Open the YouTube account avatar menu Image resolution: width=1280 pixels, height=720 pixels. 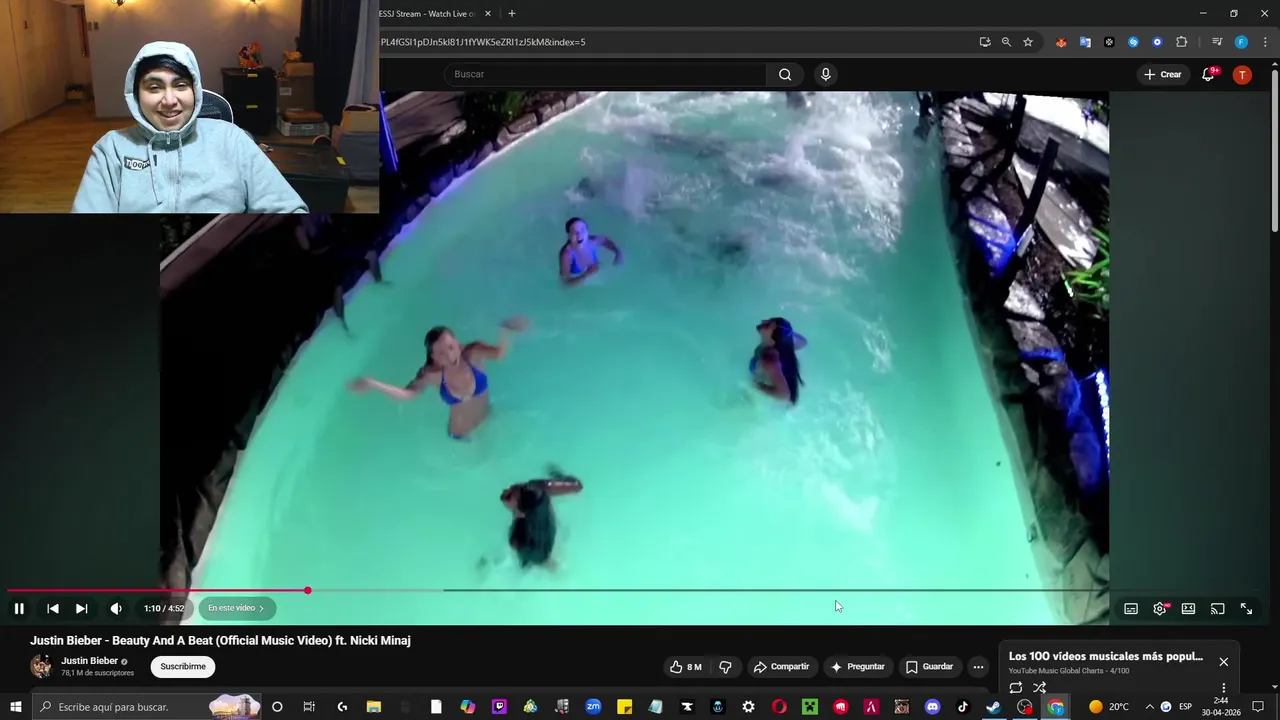(x=1242, y=74)
